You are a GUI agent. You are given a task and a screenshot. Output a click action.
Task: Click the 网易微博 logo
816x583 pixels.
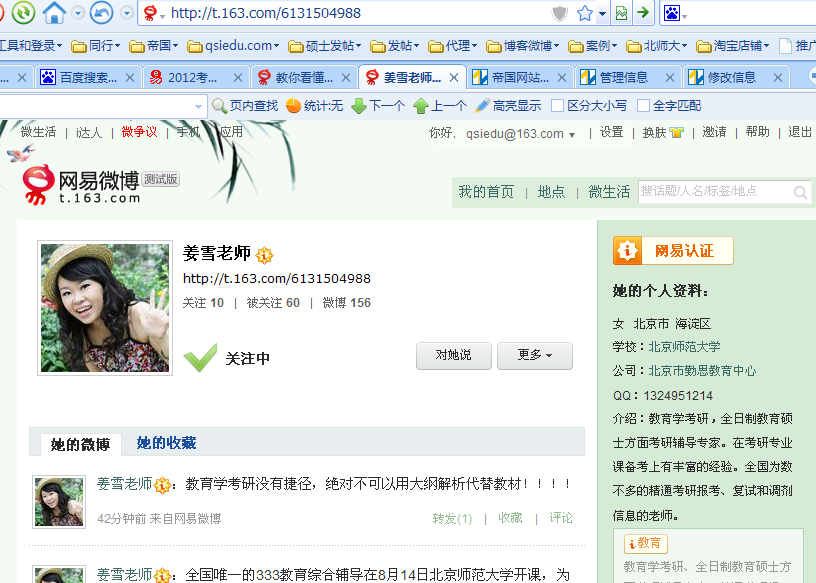click(82, 185)
